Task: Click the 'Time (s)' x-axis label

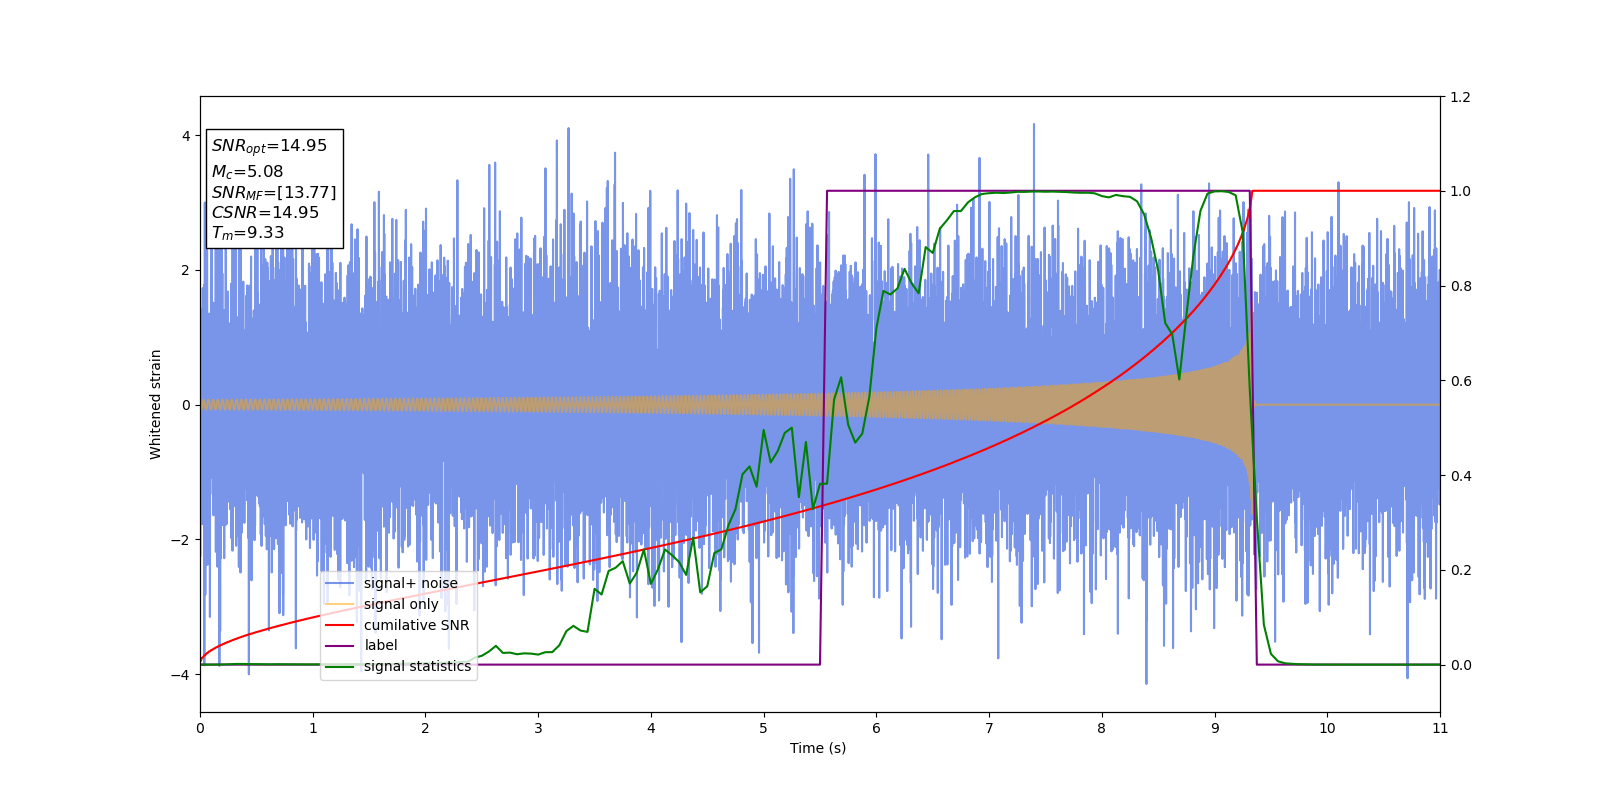Action: click(818, 748)
